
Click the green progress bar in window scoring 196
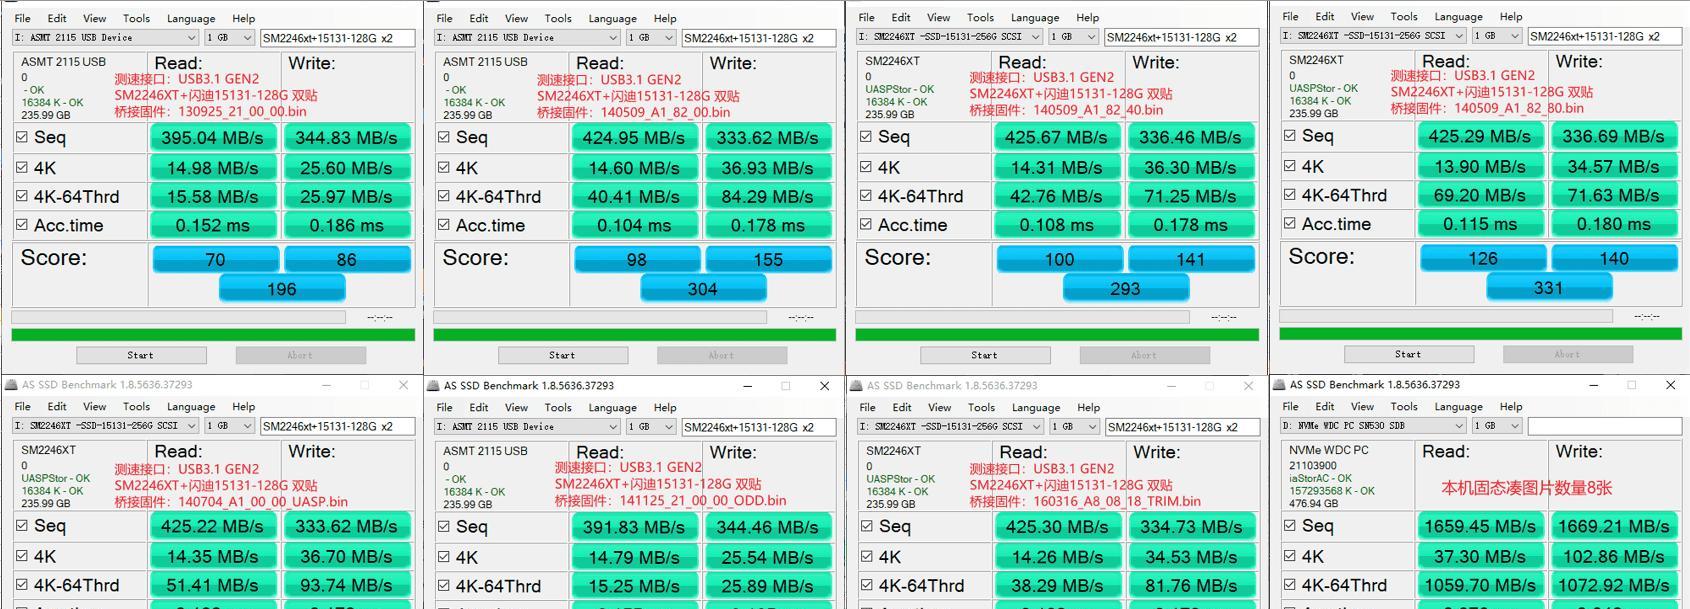click(213, 335)
